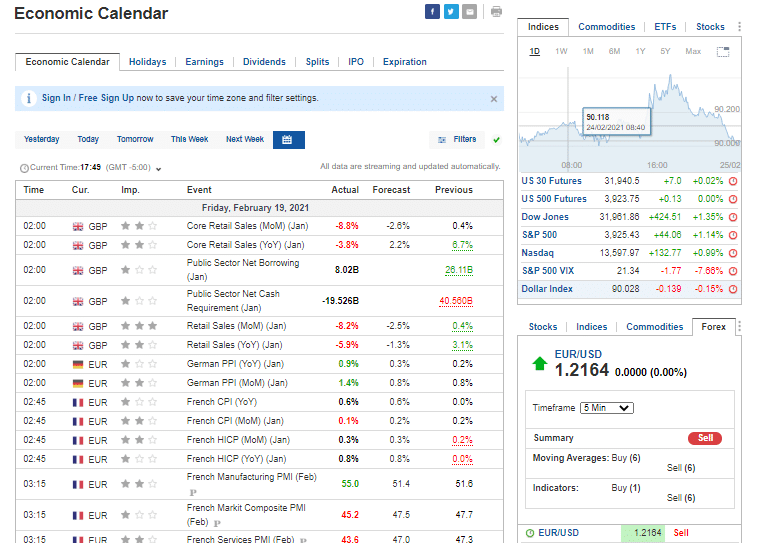This screenshot has width=779, height=543.
Task: Open the Nasdaq index link
Action: pyautogui.click(x=538, y=253)
